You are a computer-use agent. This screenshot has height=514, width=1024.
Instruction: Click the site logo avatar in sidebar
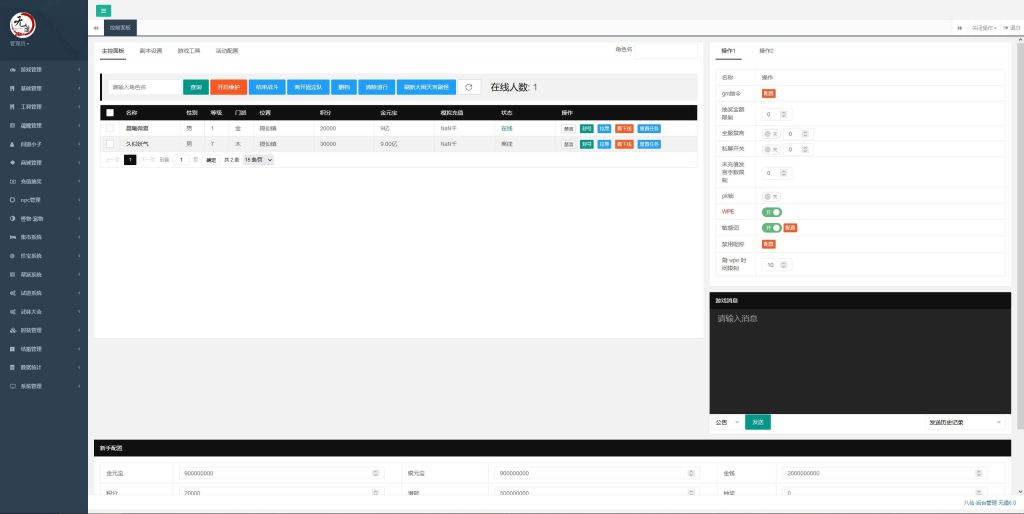point(22,25)
